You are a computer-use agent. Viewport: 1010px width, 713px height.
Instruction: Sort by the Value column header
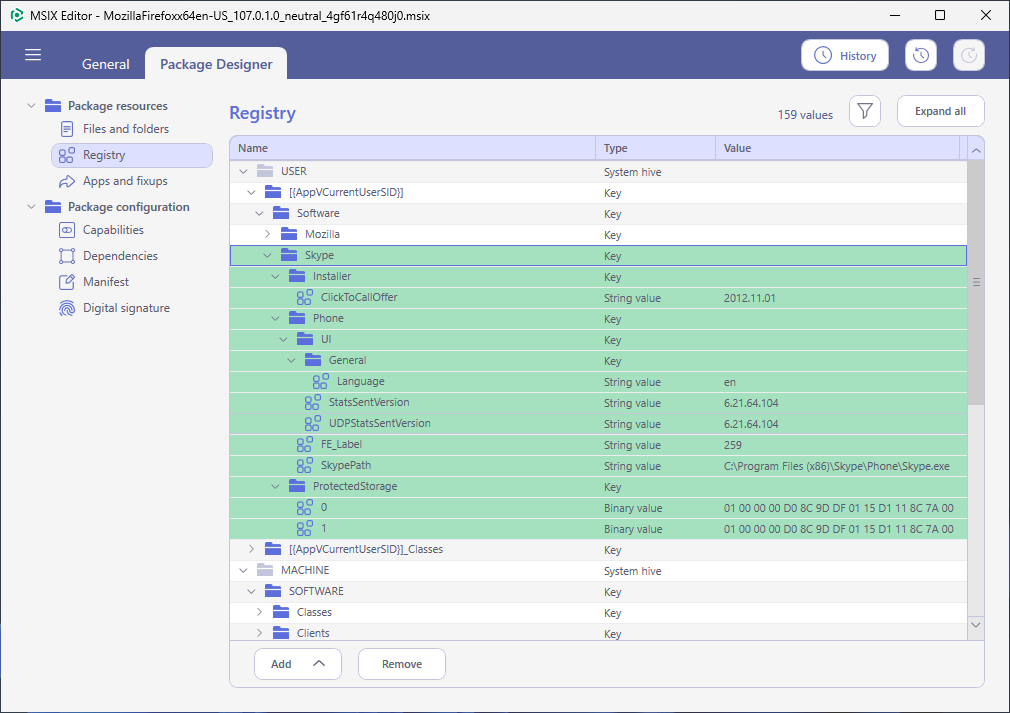click(x=837, y=148)
